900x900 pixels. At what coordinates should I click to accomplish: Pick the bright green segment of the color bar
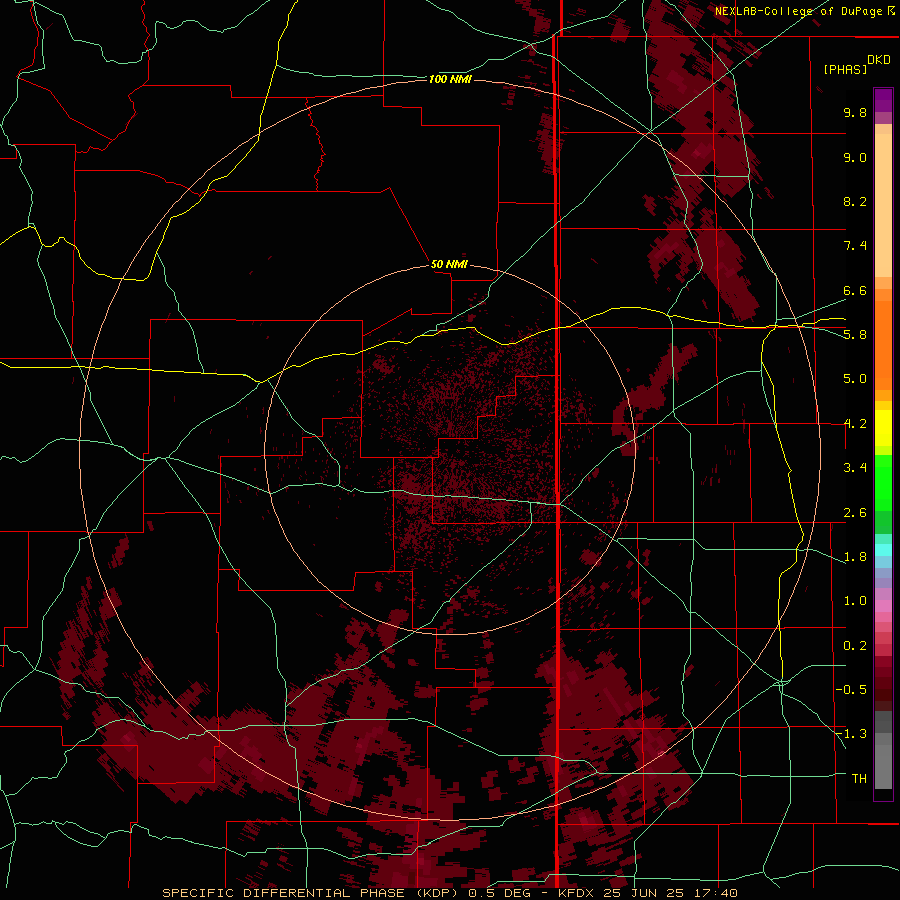(883, 482)
